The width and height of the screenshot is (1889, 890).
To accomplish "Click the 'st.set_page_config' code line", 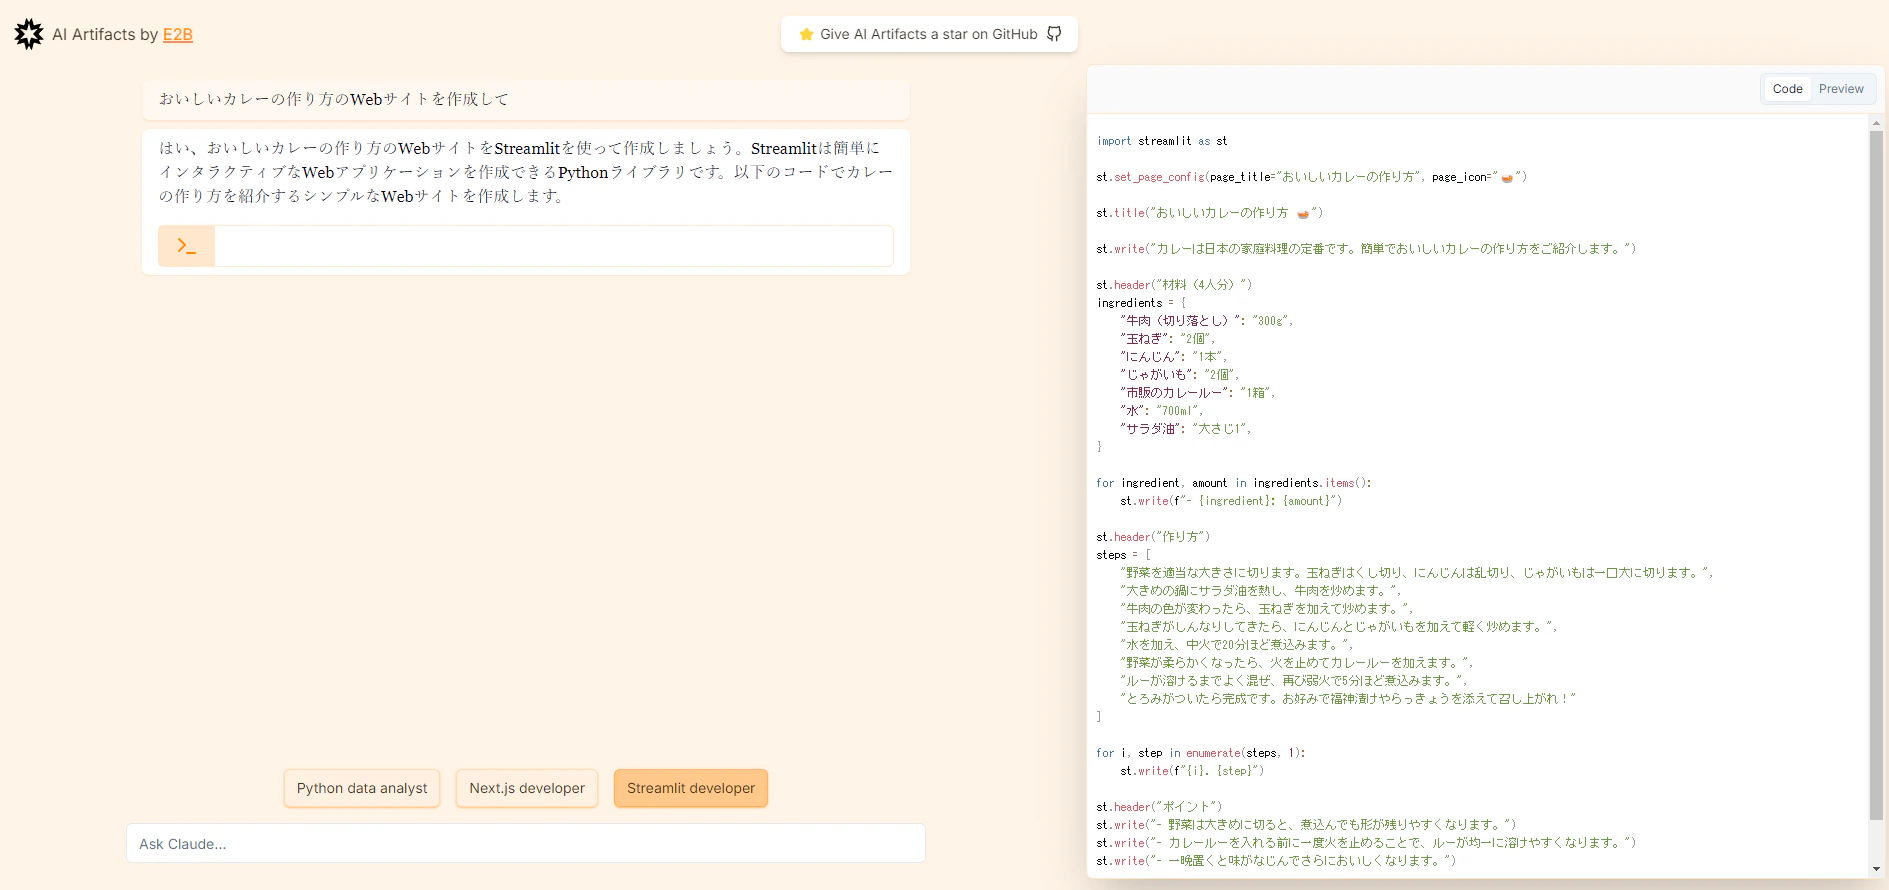I will (1311, 177).
